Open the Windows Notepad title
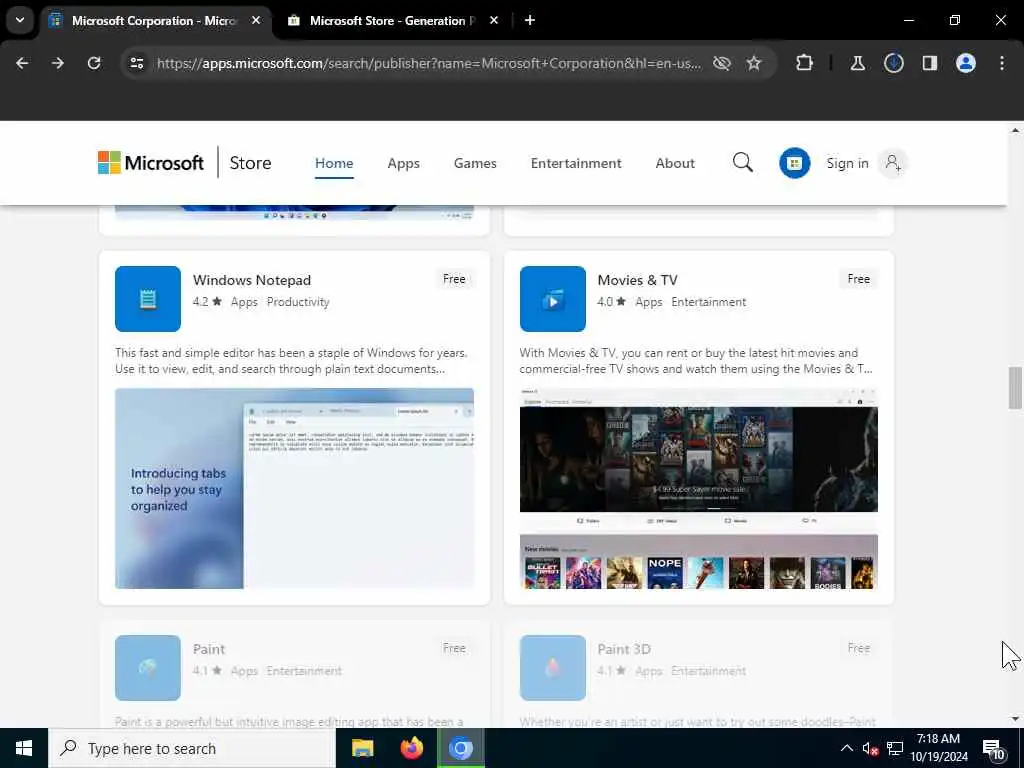The image size is (1024, 768). [251, 280]
